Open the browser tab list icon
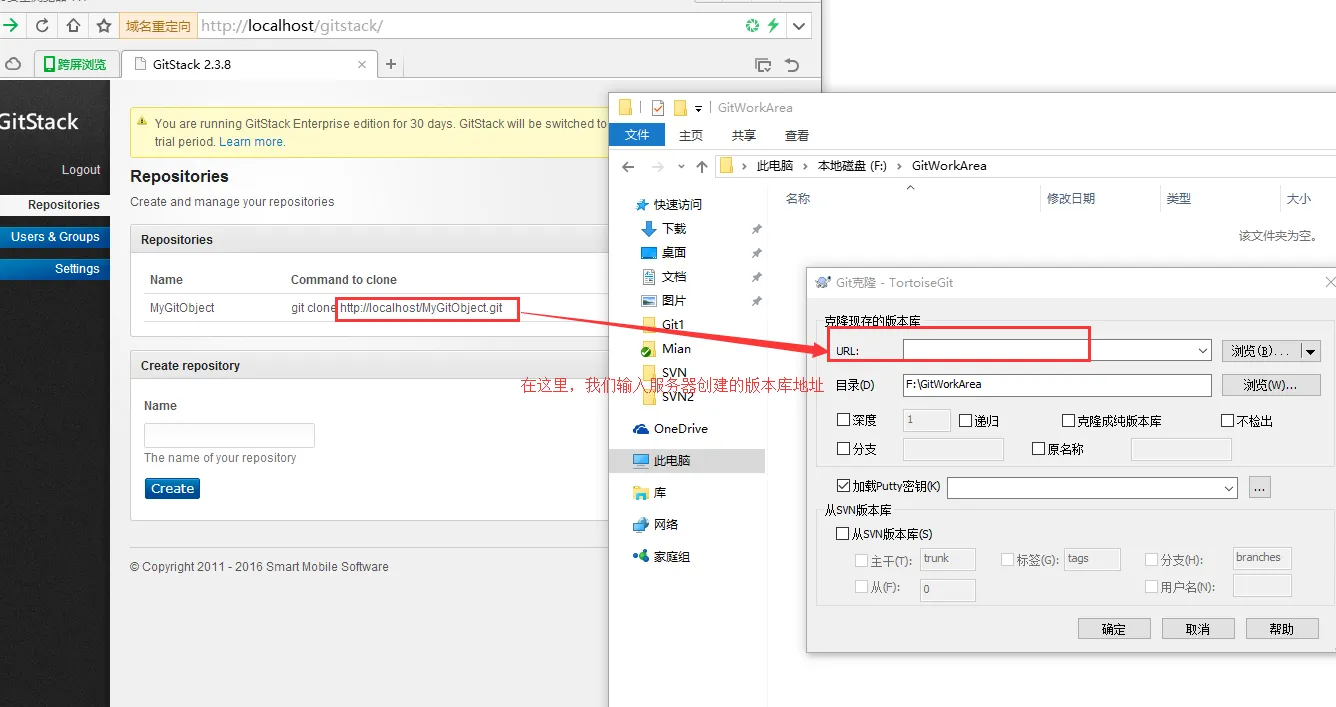 (x=763, y=65)
